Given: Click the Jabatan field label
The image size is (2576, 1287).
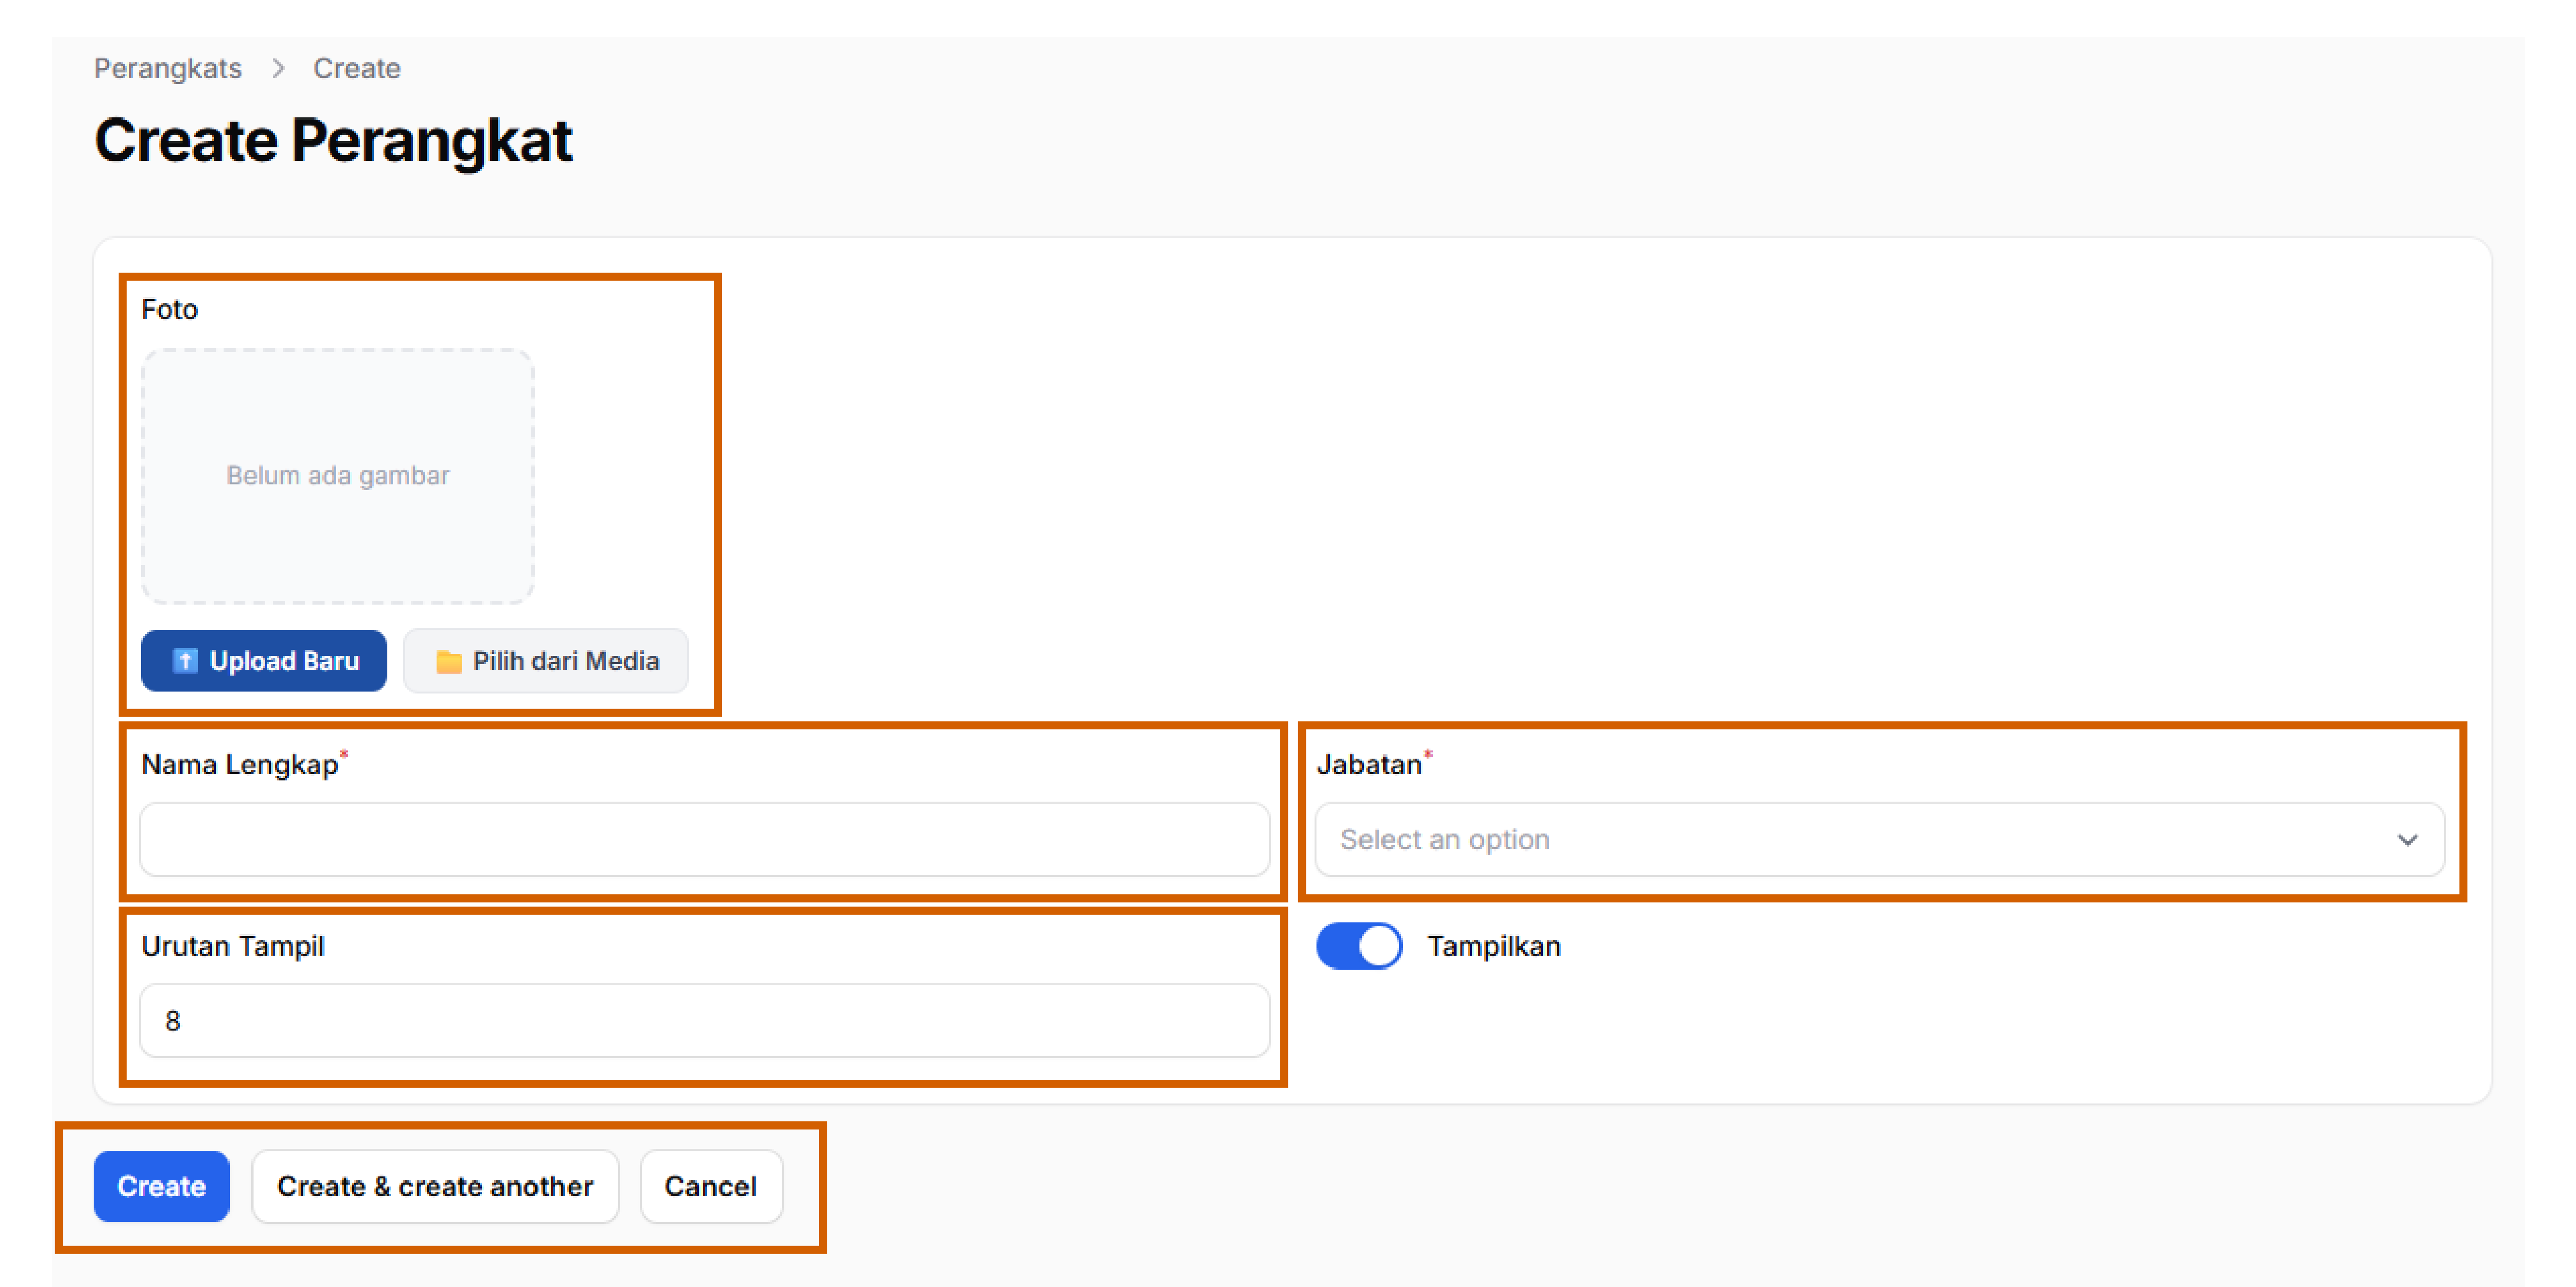Looking at the screenshot, I should pos(1369,765).
